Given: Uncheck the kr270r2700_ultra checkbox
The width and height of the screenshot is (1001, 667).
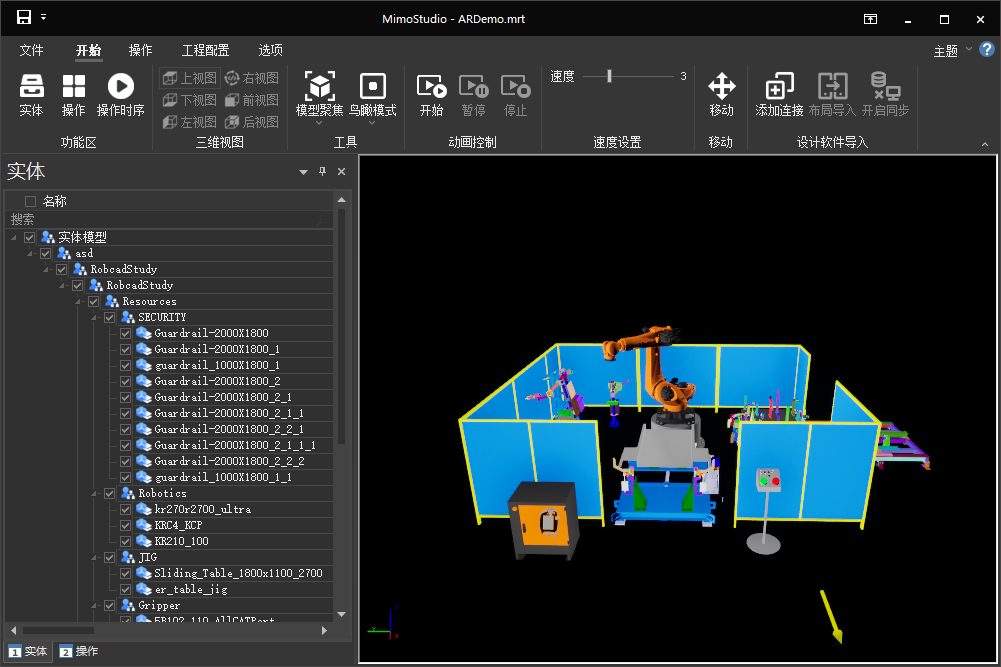Looking at the screenshot, I should click(126, 509).
